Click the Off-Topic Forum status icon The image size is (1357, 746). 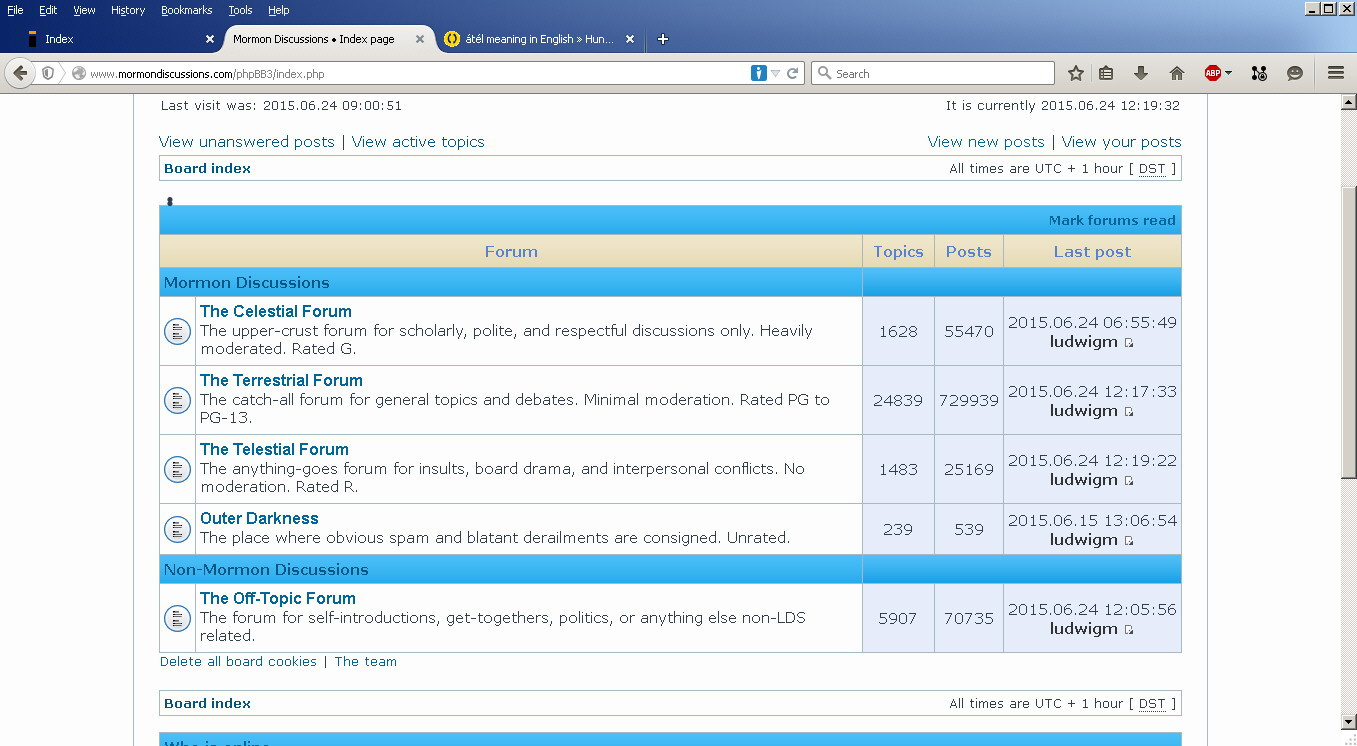point(177,618)
